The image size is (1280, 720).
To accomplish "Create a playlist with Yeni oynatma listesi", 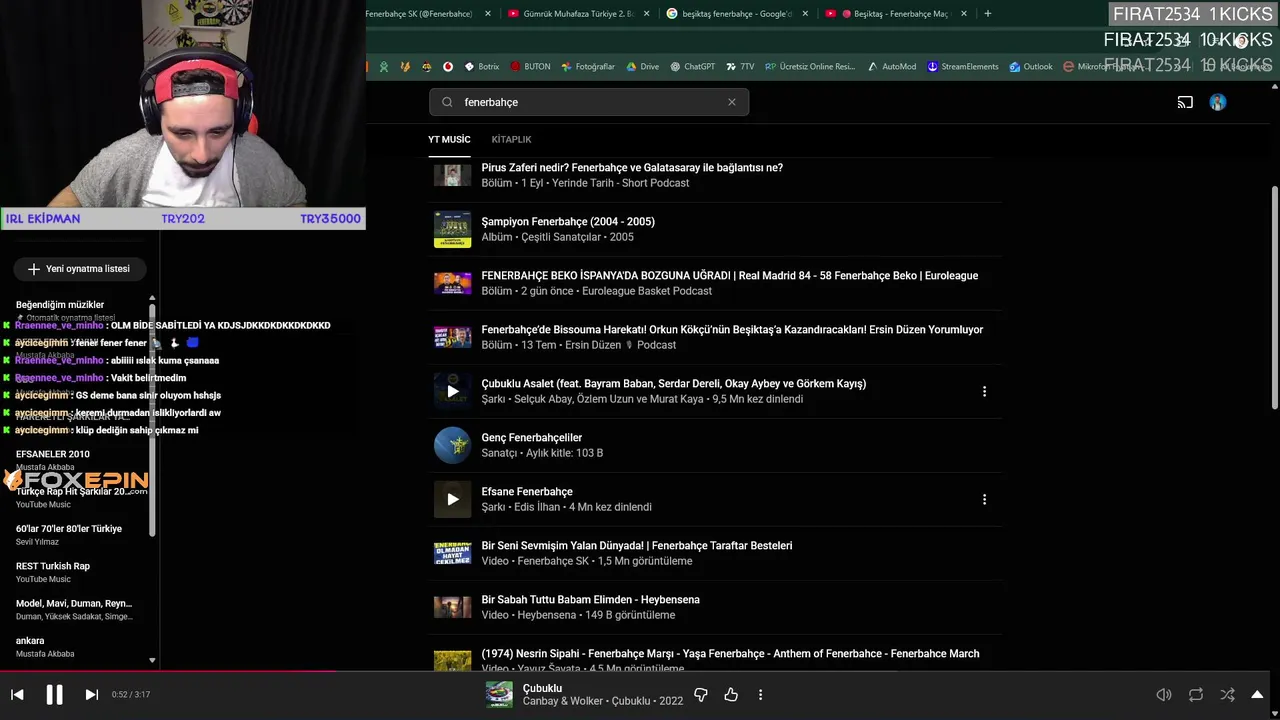I will click(x=79, y=269).
